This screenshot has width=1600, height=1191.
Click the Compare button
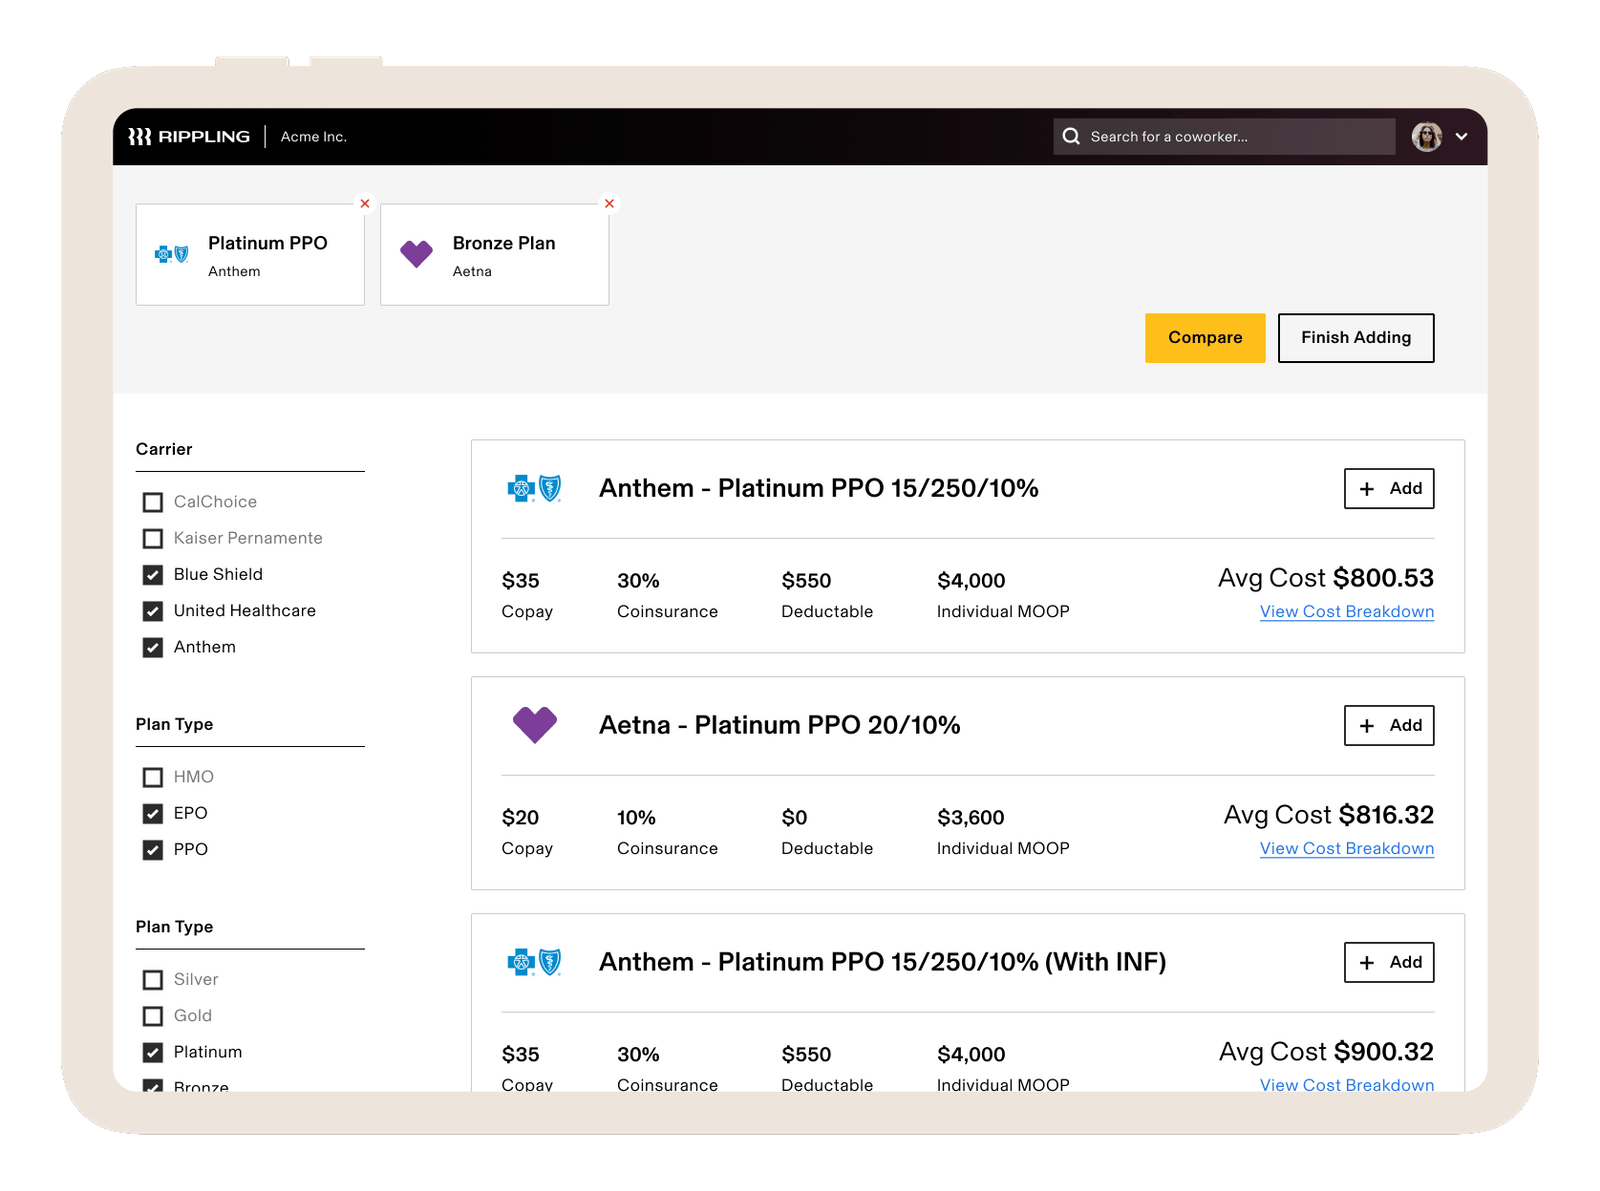pyautogui.click(x=1204, y=338)
